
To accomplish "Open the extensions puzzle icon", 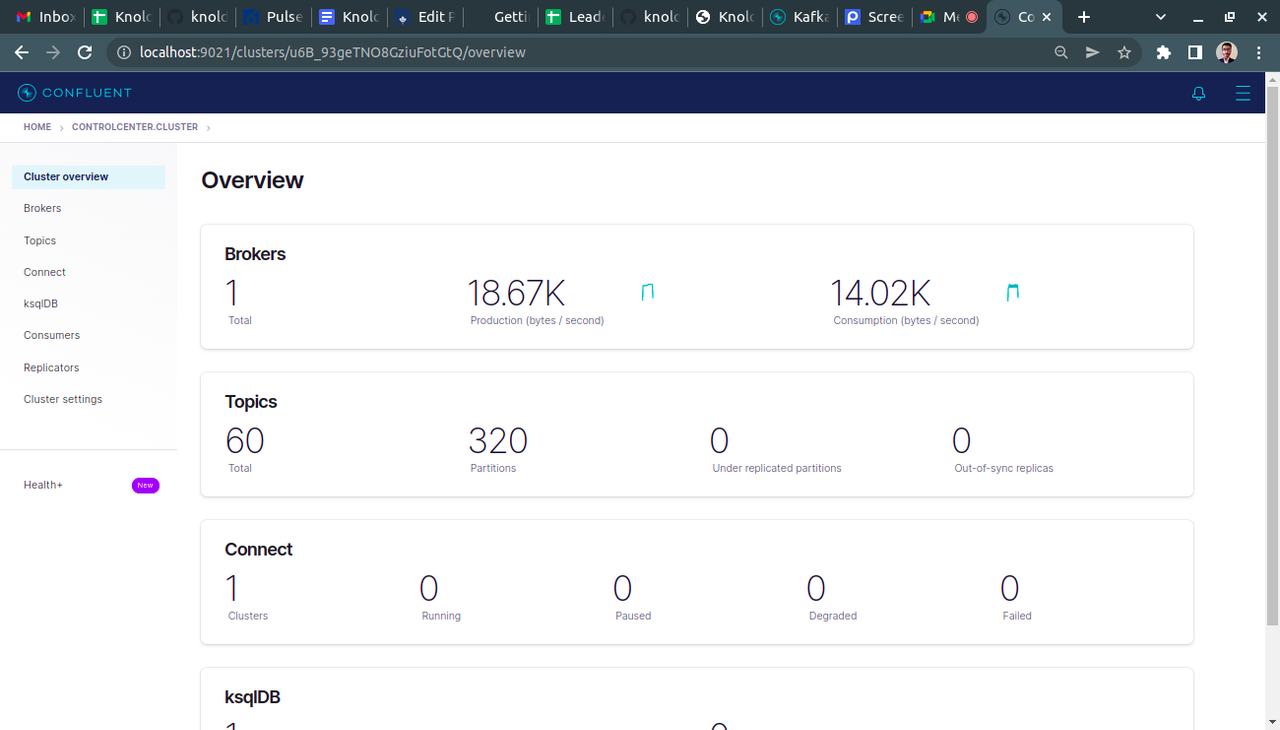I will coord(1163,52).
